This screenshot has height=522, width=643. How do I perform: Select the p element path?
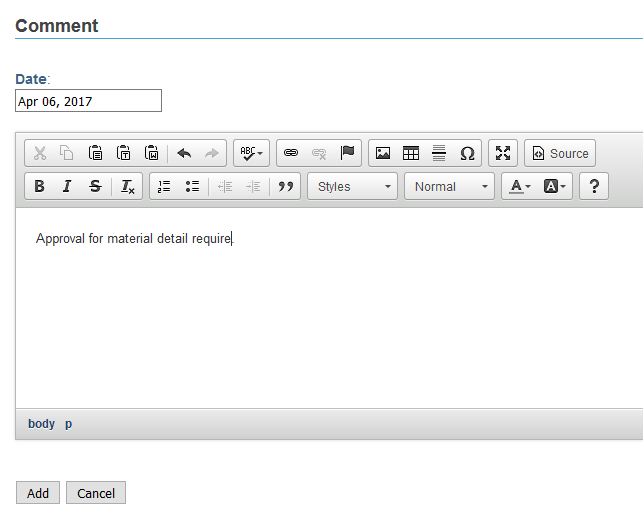click(x=68, y=424)
